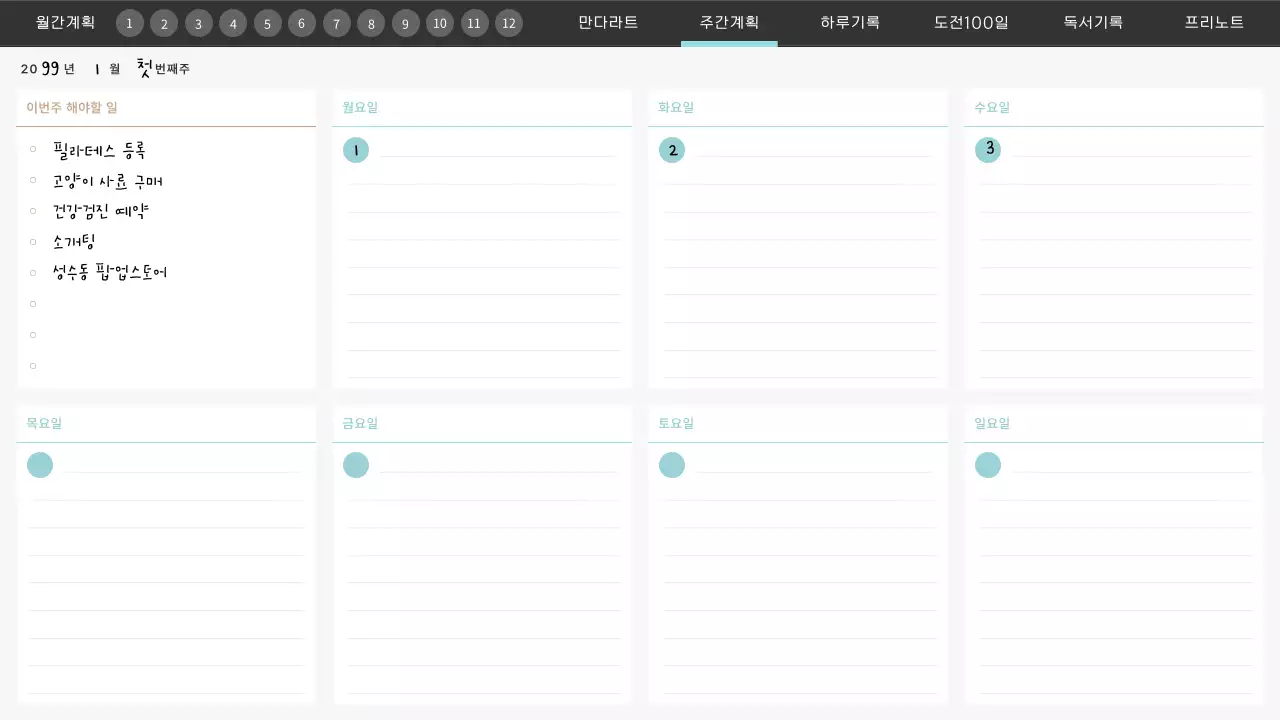The height and width of the screenshot is (720, 1280).
Task: Check off the 필라테스 등록 task bullet
Action: 33,149
